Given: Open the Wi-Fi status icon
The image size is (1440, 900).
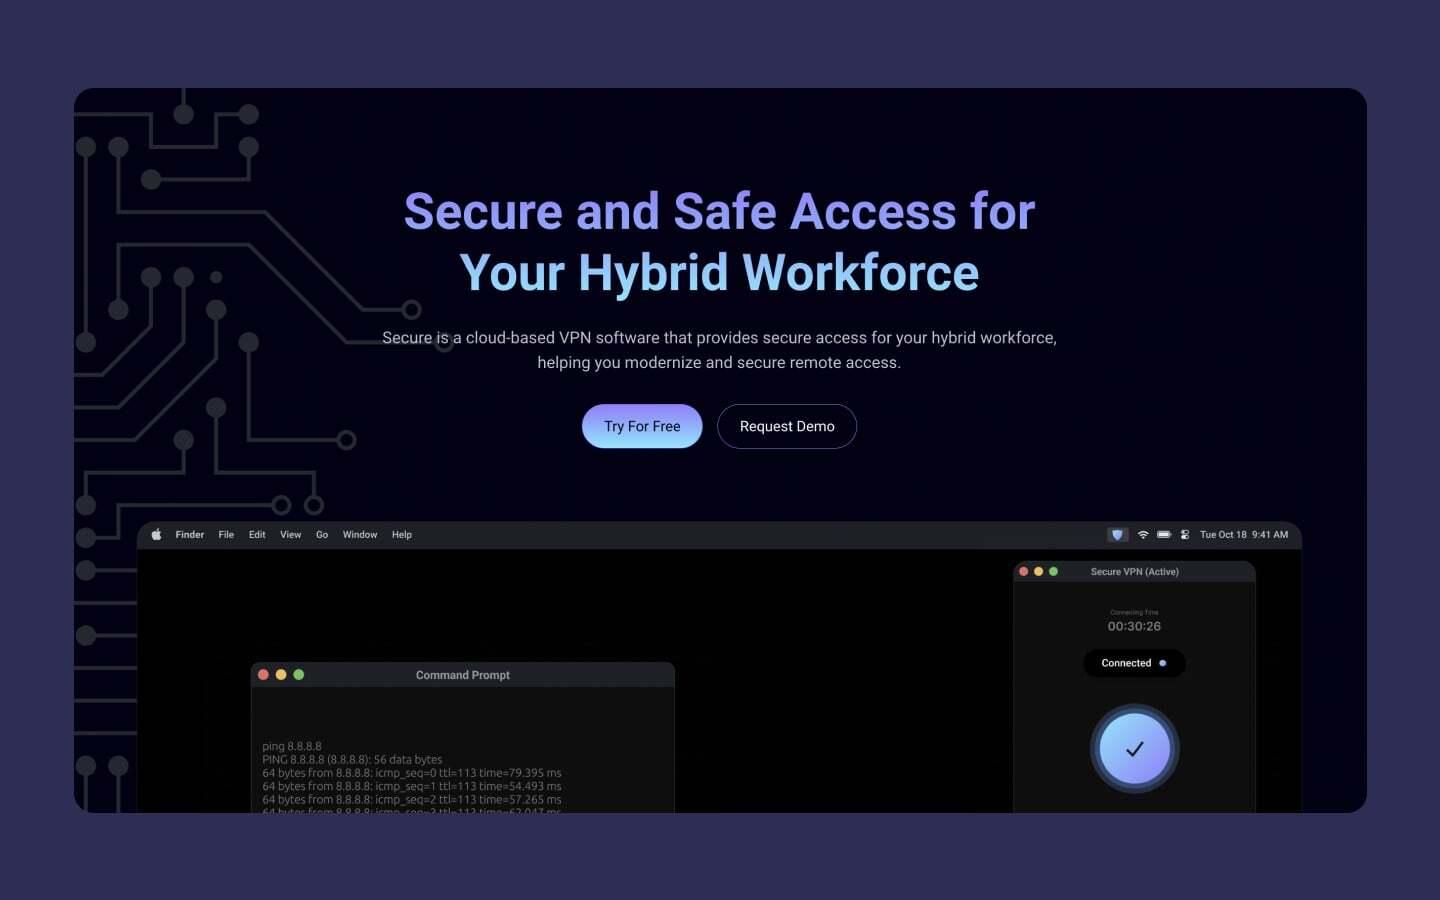Looking at the screenshot, I should [1143, 534].
